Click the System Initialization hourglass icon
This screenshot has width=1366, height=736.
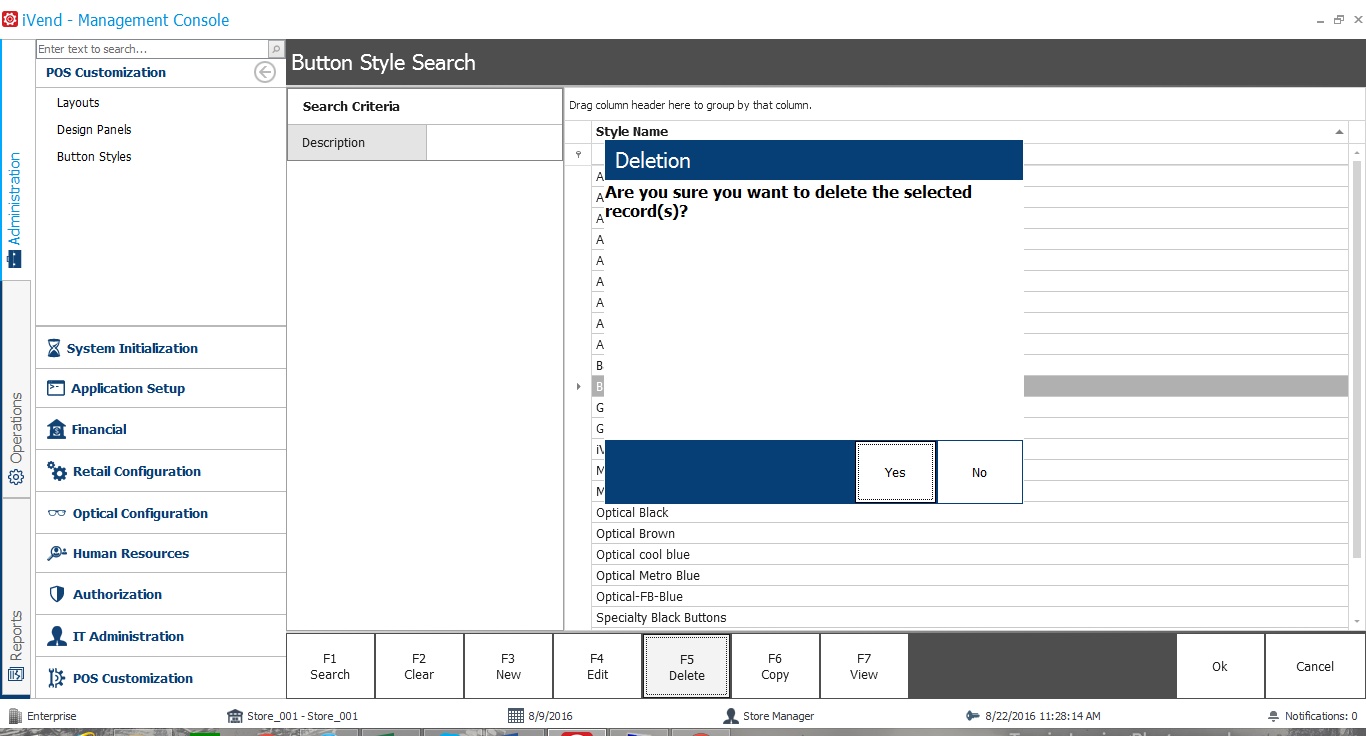coord(54,348)
